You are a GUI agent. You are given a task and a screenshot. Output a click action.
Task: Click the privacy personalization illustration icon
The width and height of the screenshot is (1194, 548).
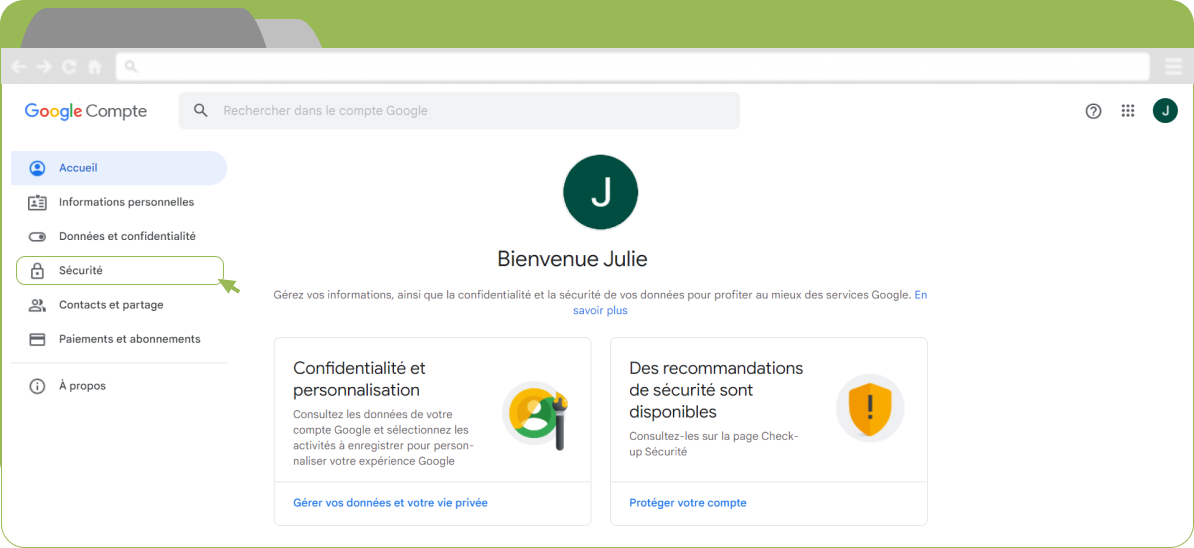pyautogui.click(x=536, y=416)
